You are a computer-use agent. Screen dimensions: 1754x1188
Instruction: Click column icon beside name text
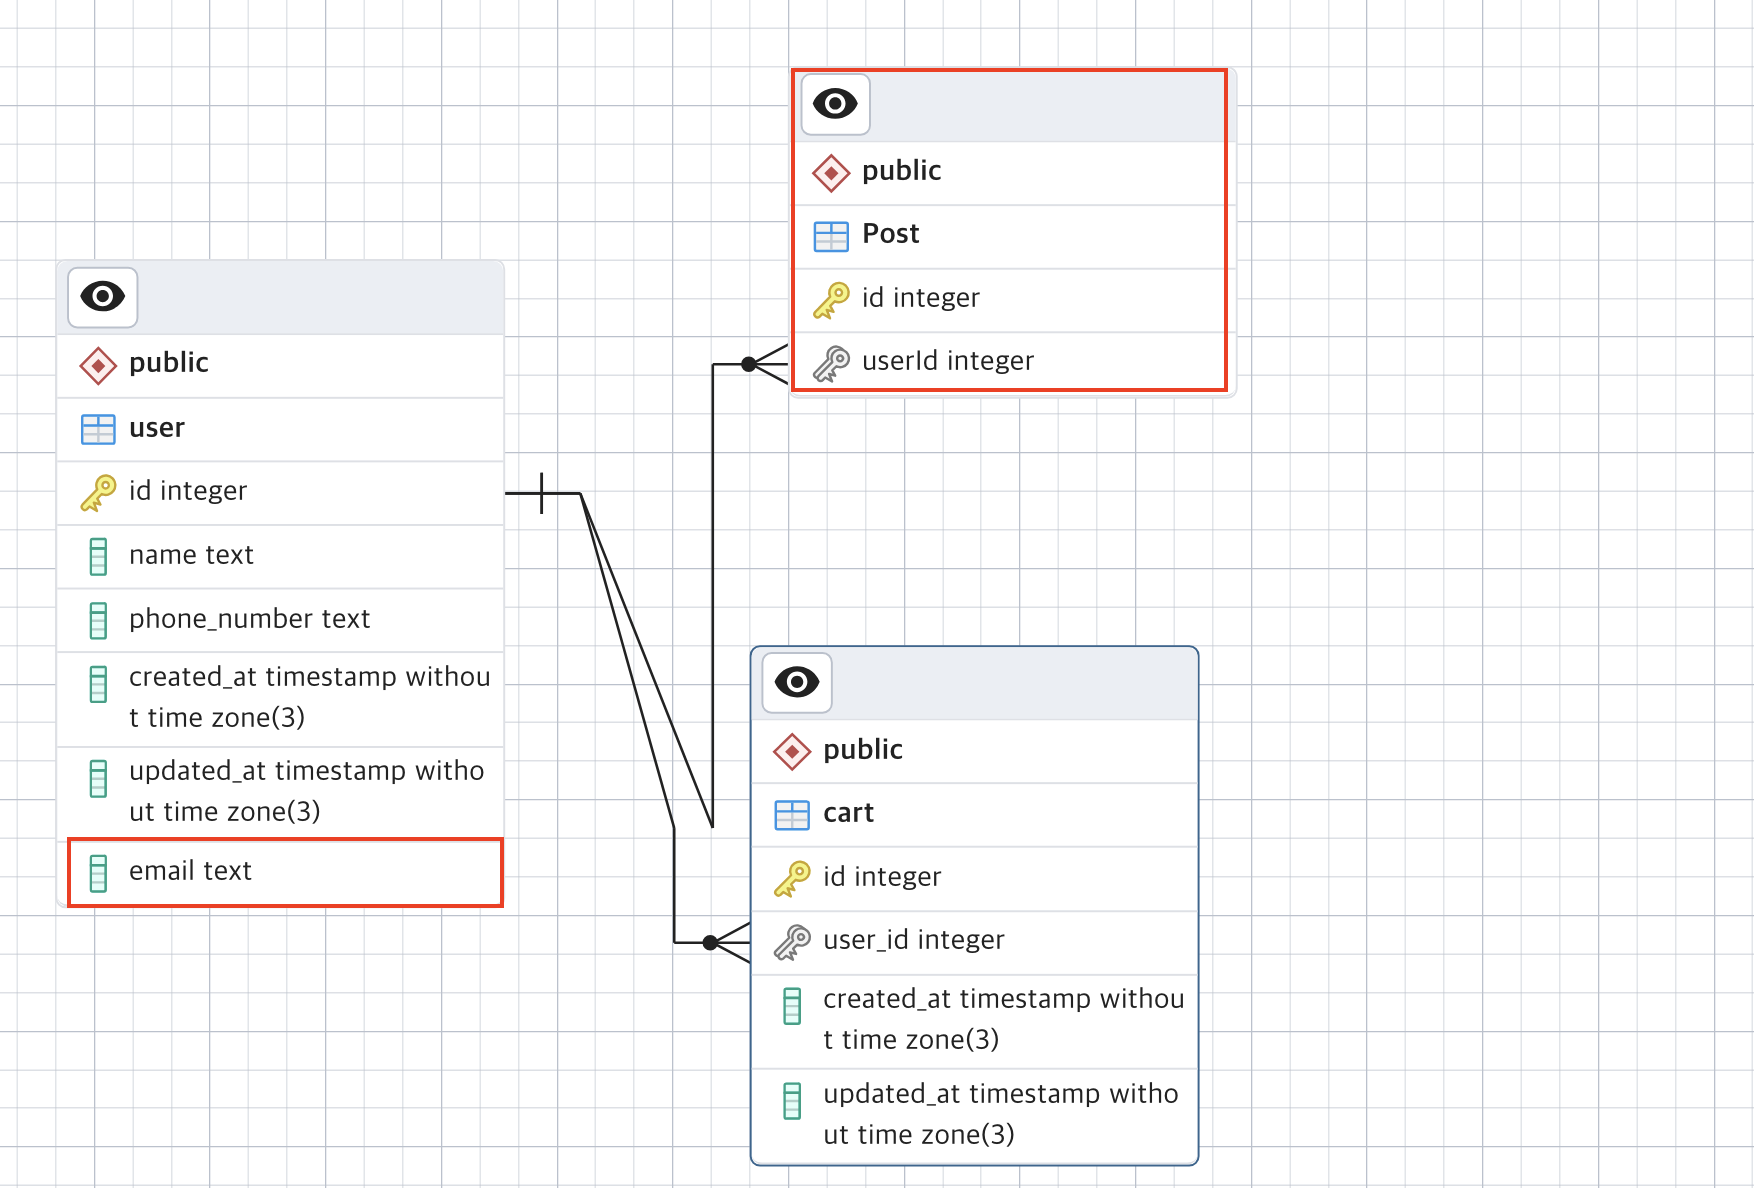point(98,557)
